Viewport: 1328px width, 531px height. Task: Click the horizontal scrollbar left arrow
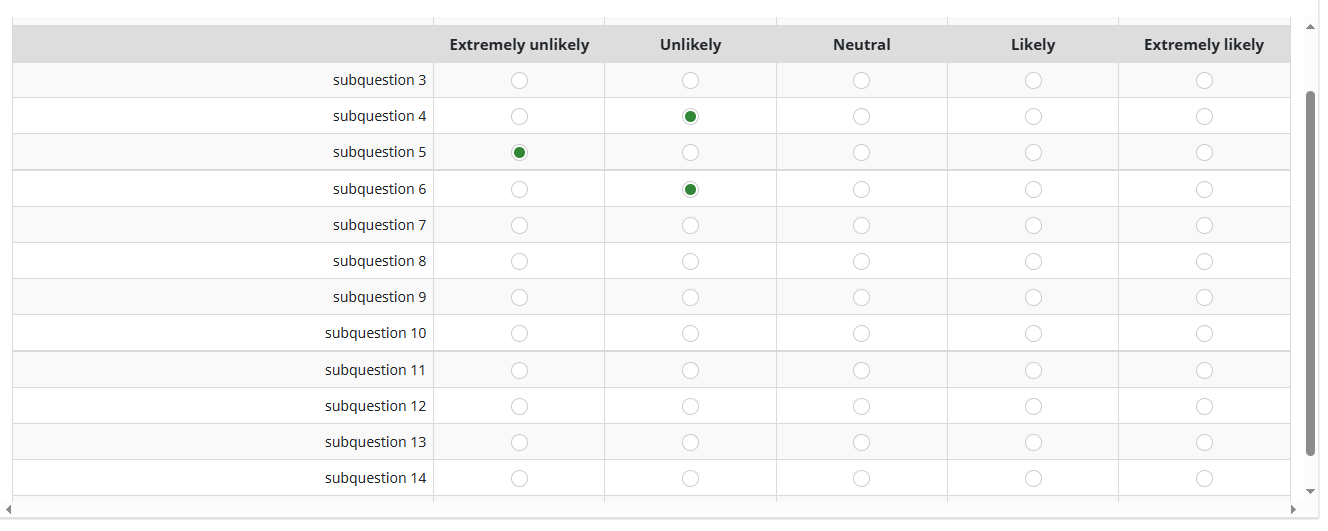pos(9,510)
